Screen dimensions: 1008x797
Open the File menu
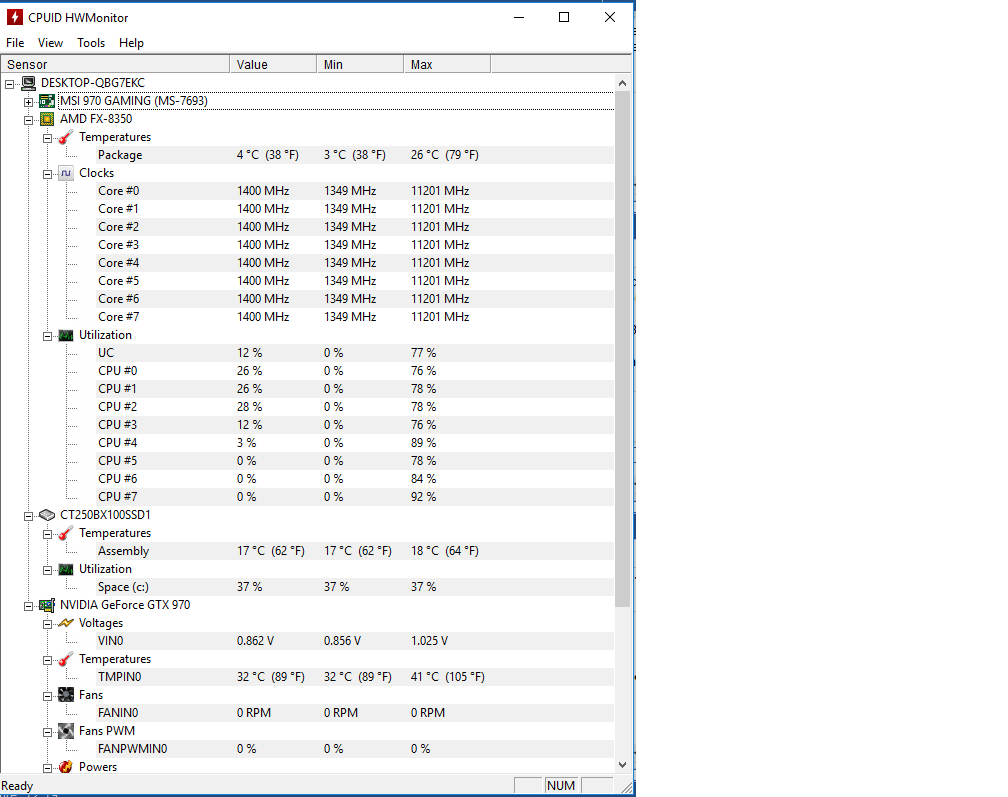pyautogui.click(x=15, y=43)
